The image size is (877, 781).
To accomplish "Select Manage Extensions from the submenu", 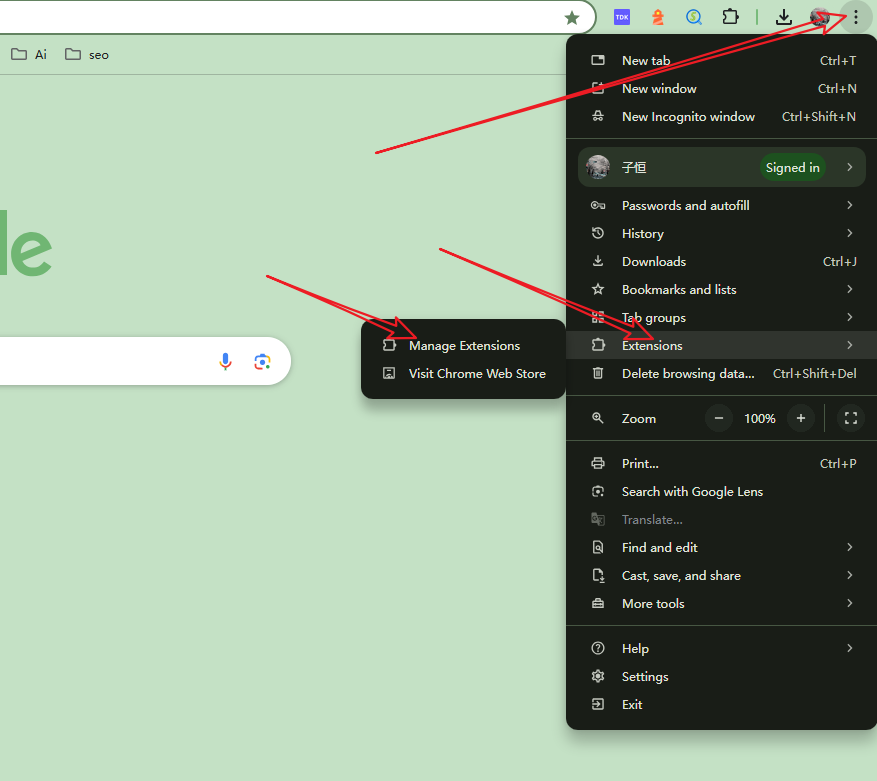I will [464, 345].
